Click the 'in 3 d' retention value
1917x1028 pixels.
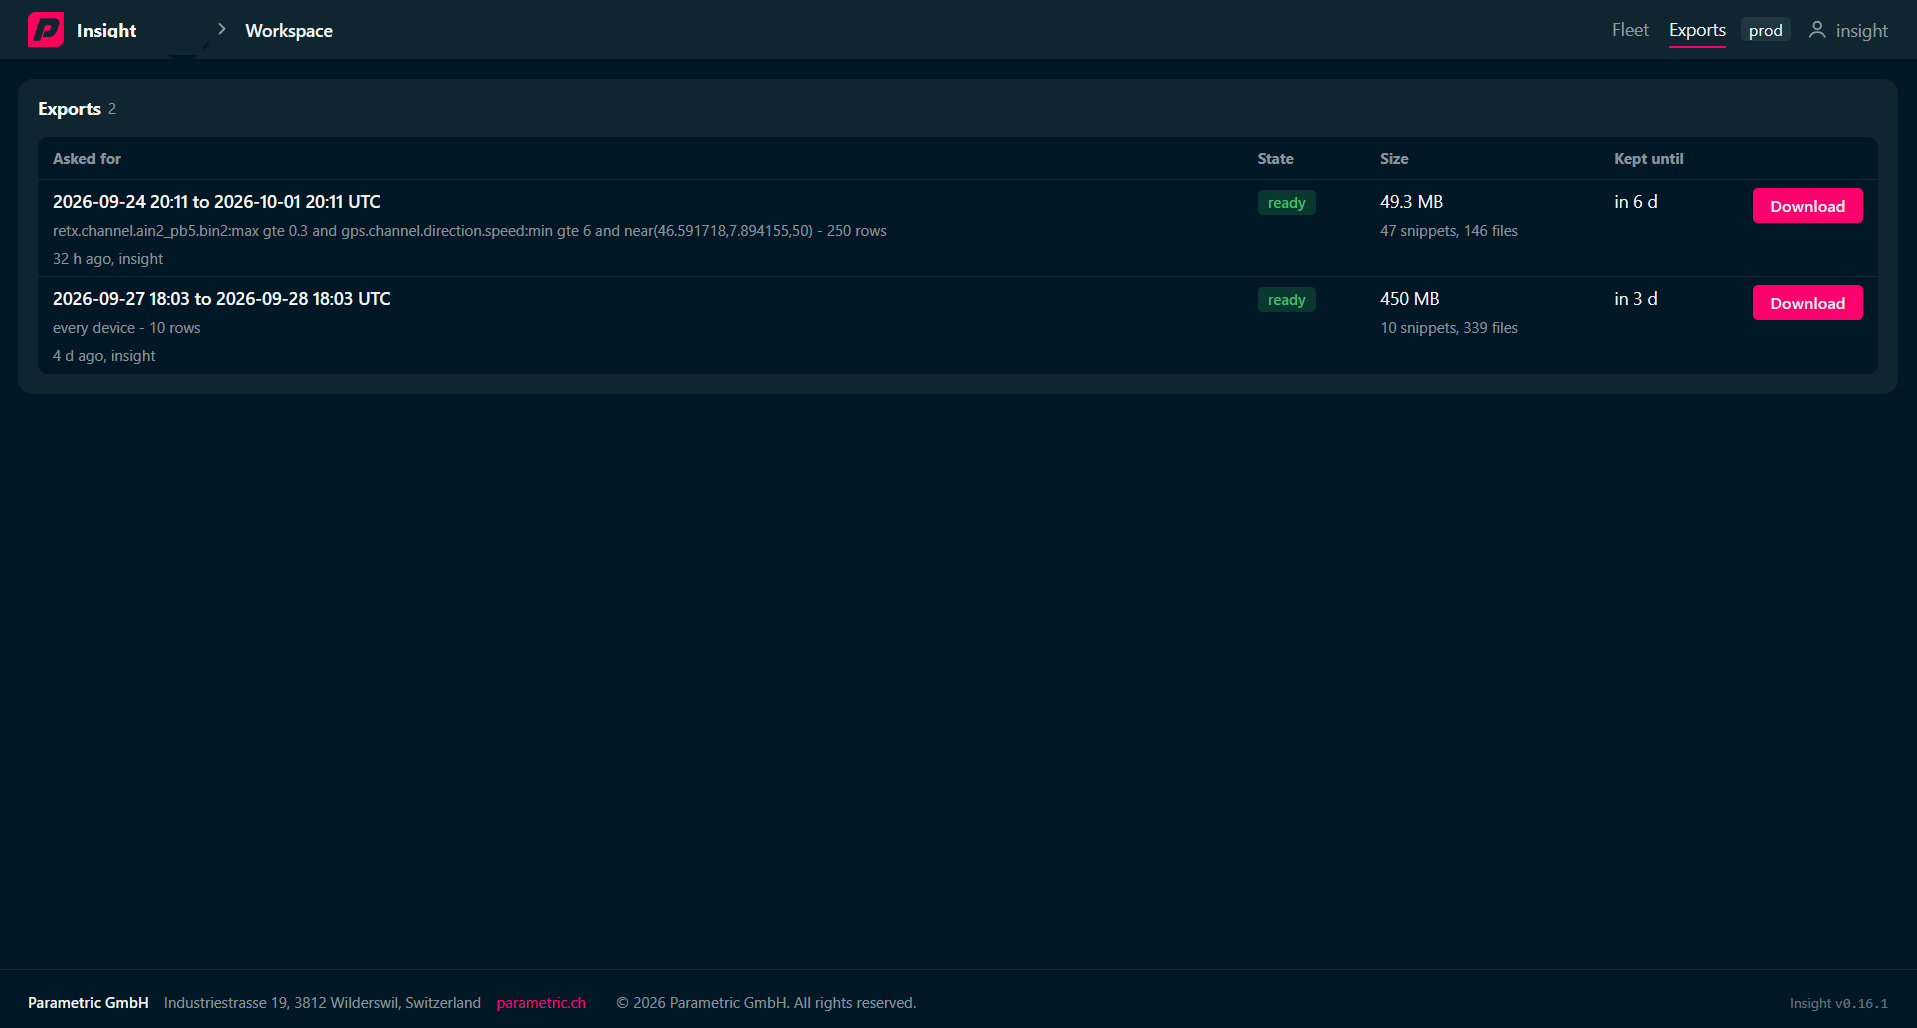pyautogui.click(x=1636, y=299)
